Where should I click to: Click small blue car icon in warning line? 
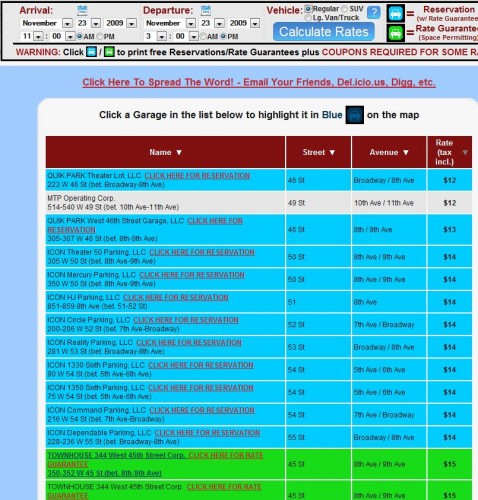click(x=91, y=52)
